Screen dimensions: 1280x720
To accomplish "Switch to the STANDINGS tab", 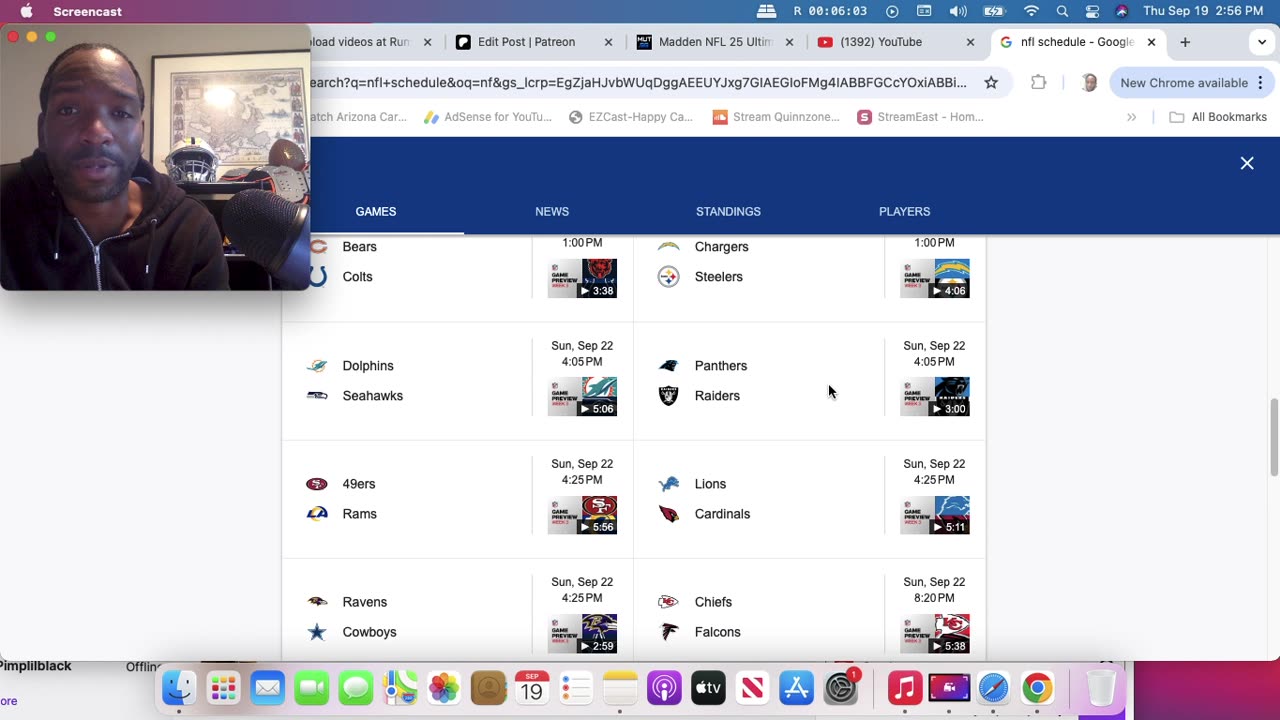I will pyautogui.click(x=728, y=211).
